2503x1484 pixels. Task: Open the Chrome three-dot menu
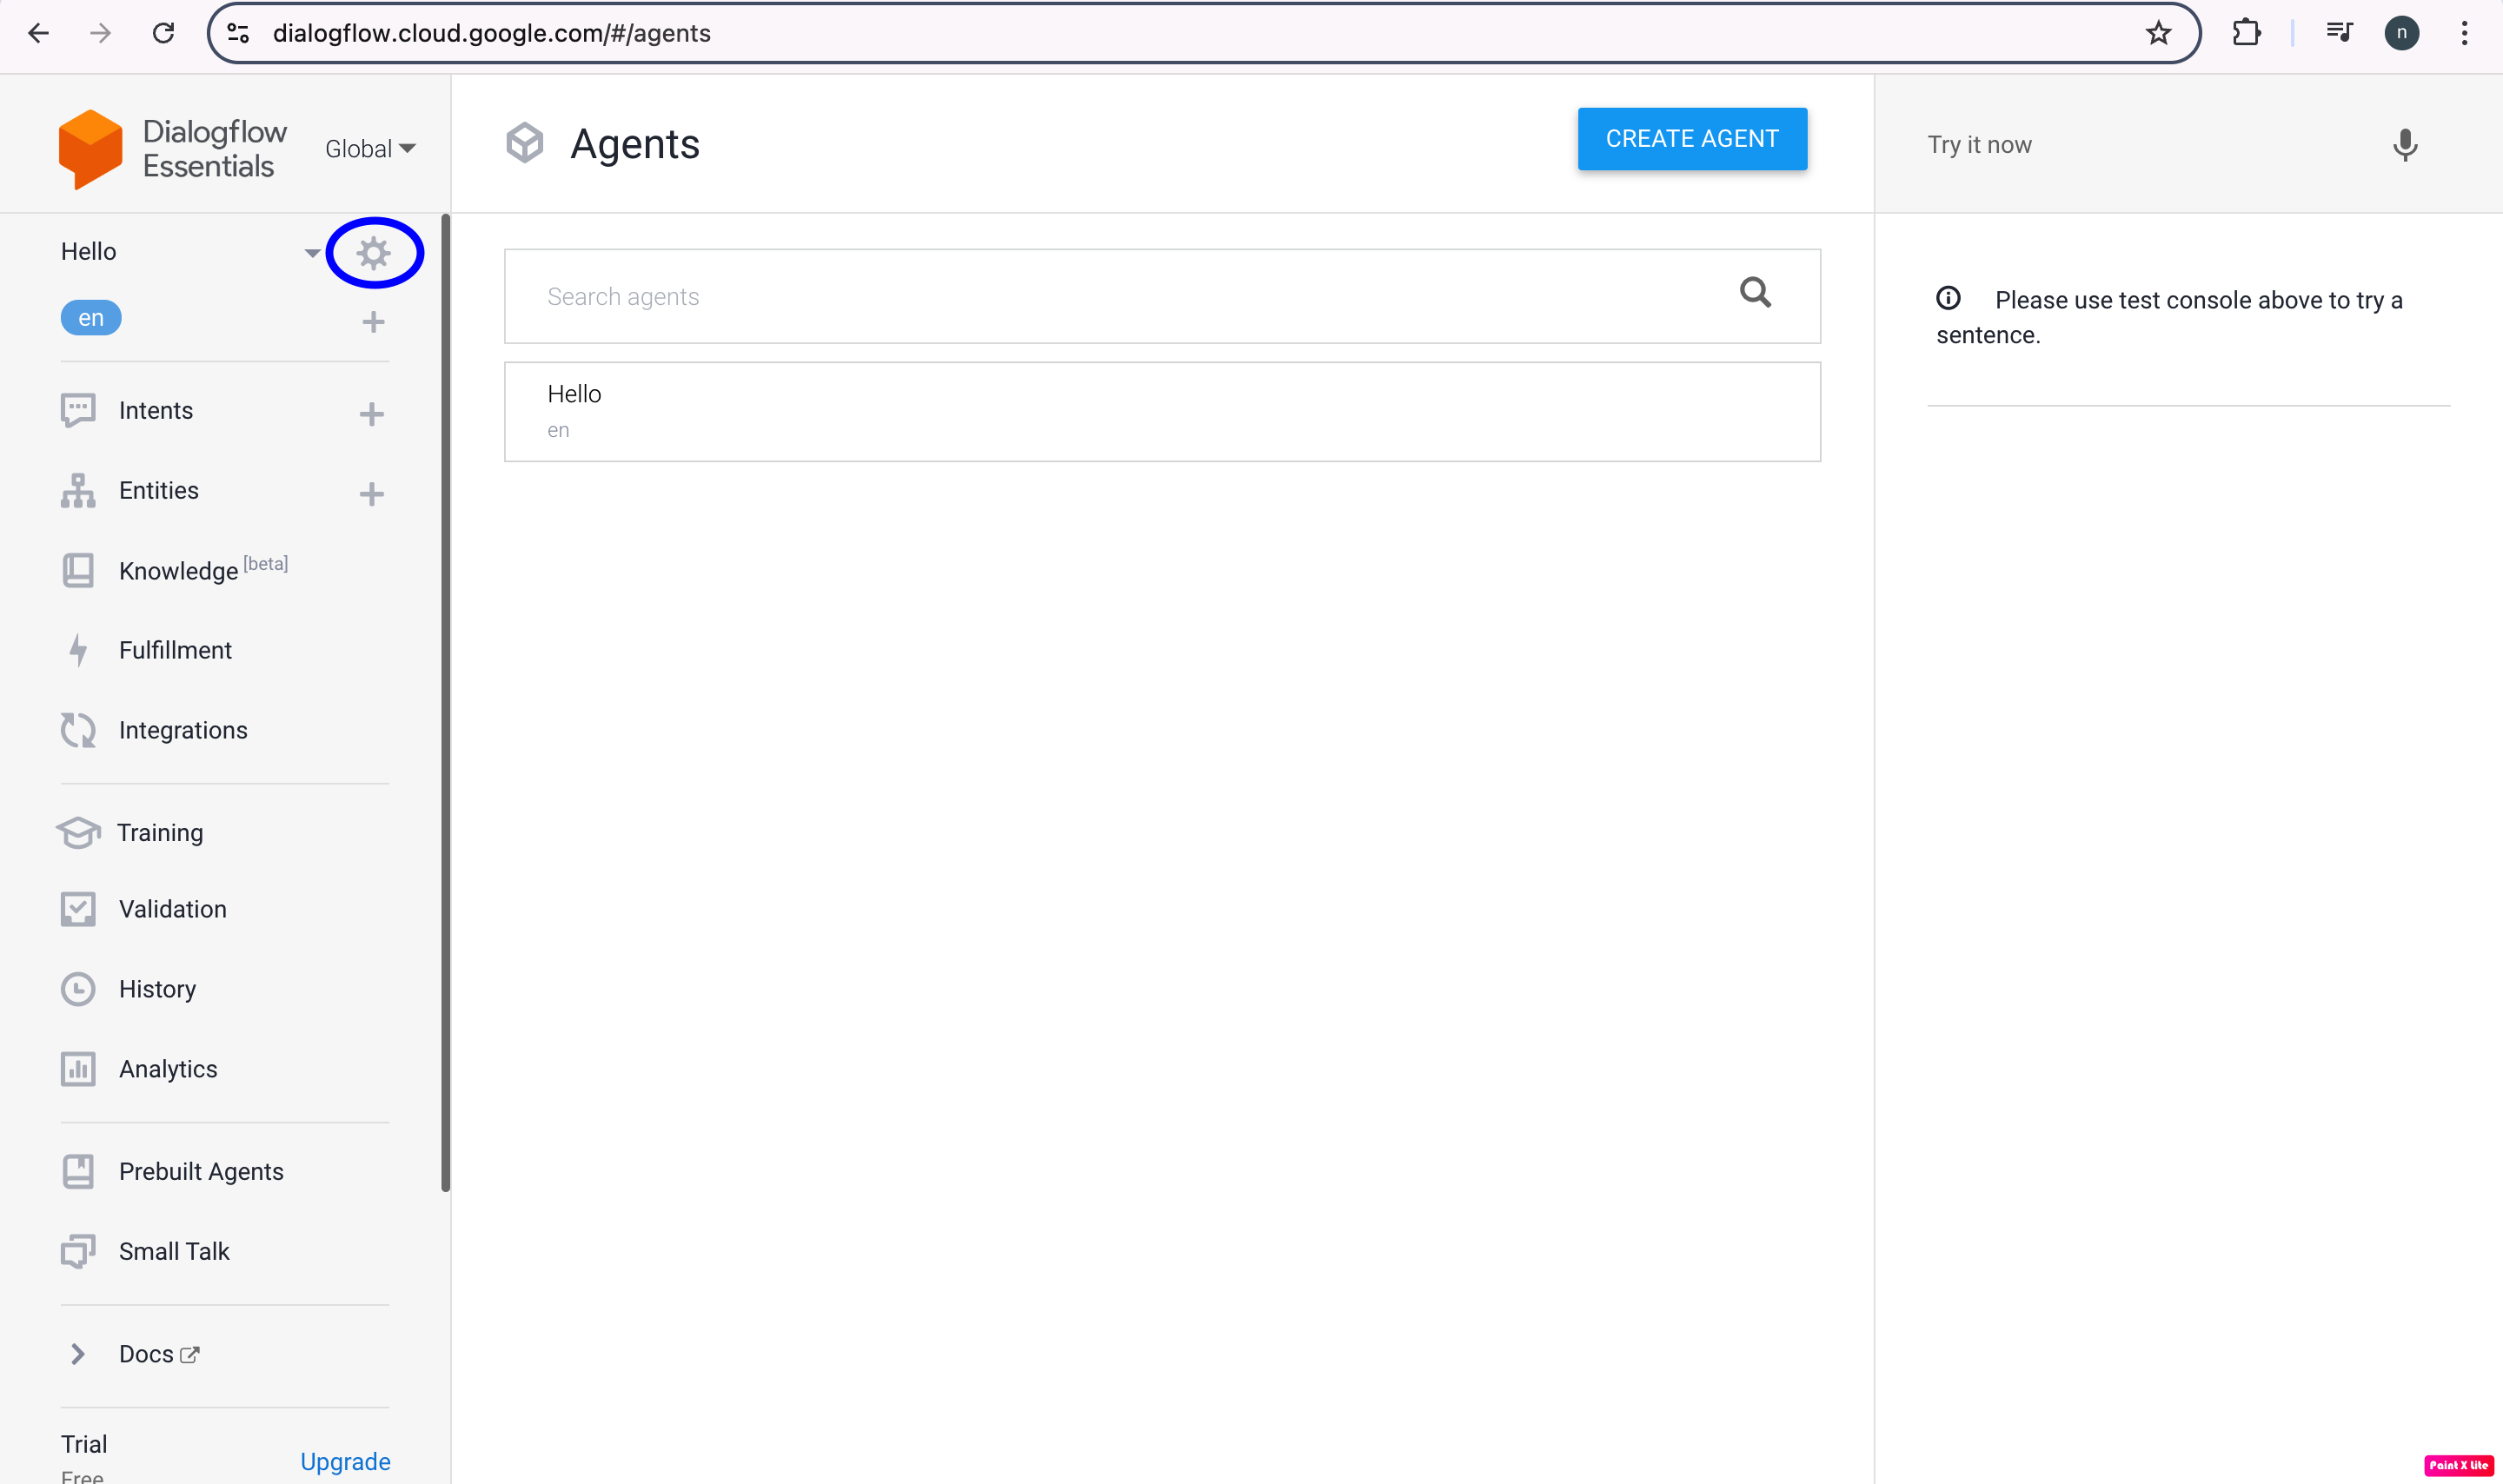(x=2464, y=32)
